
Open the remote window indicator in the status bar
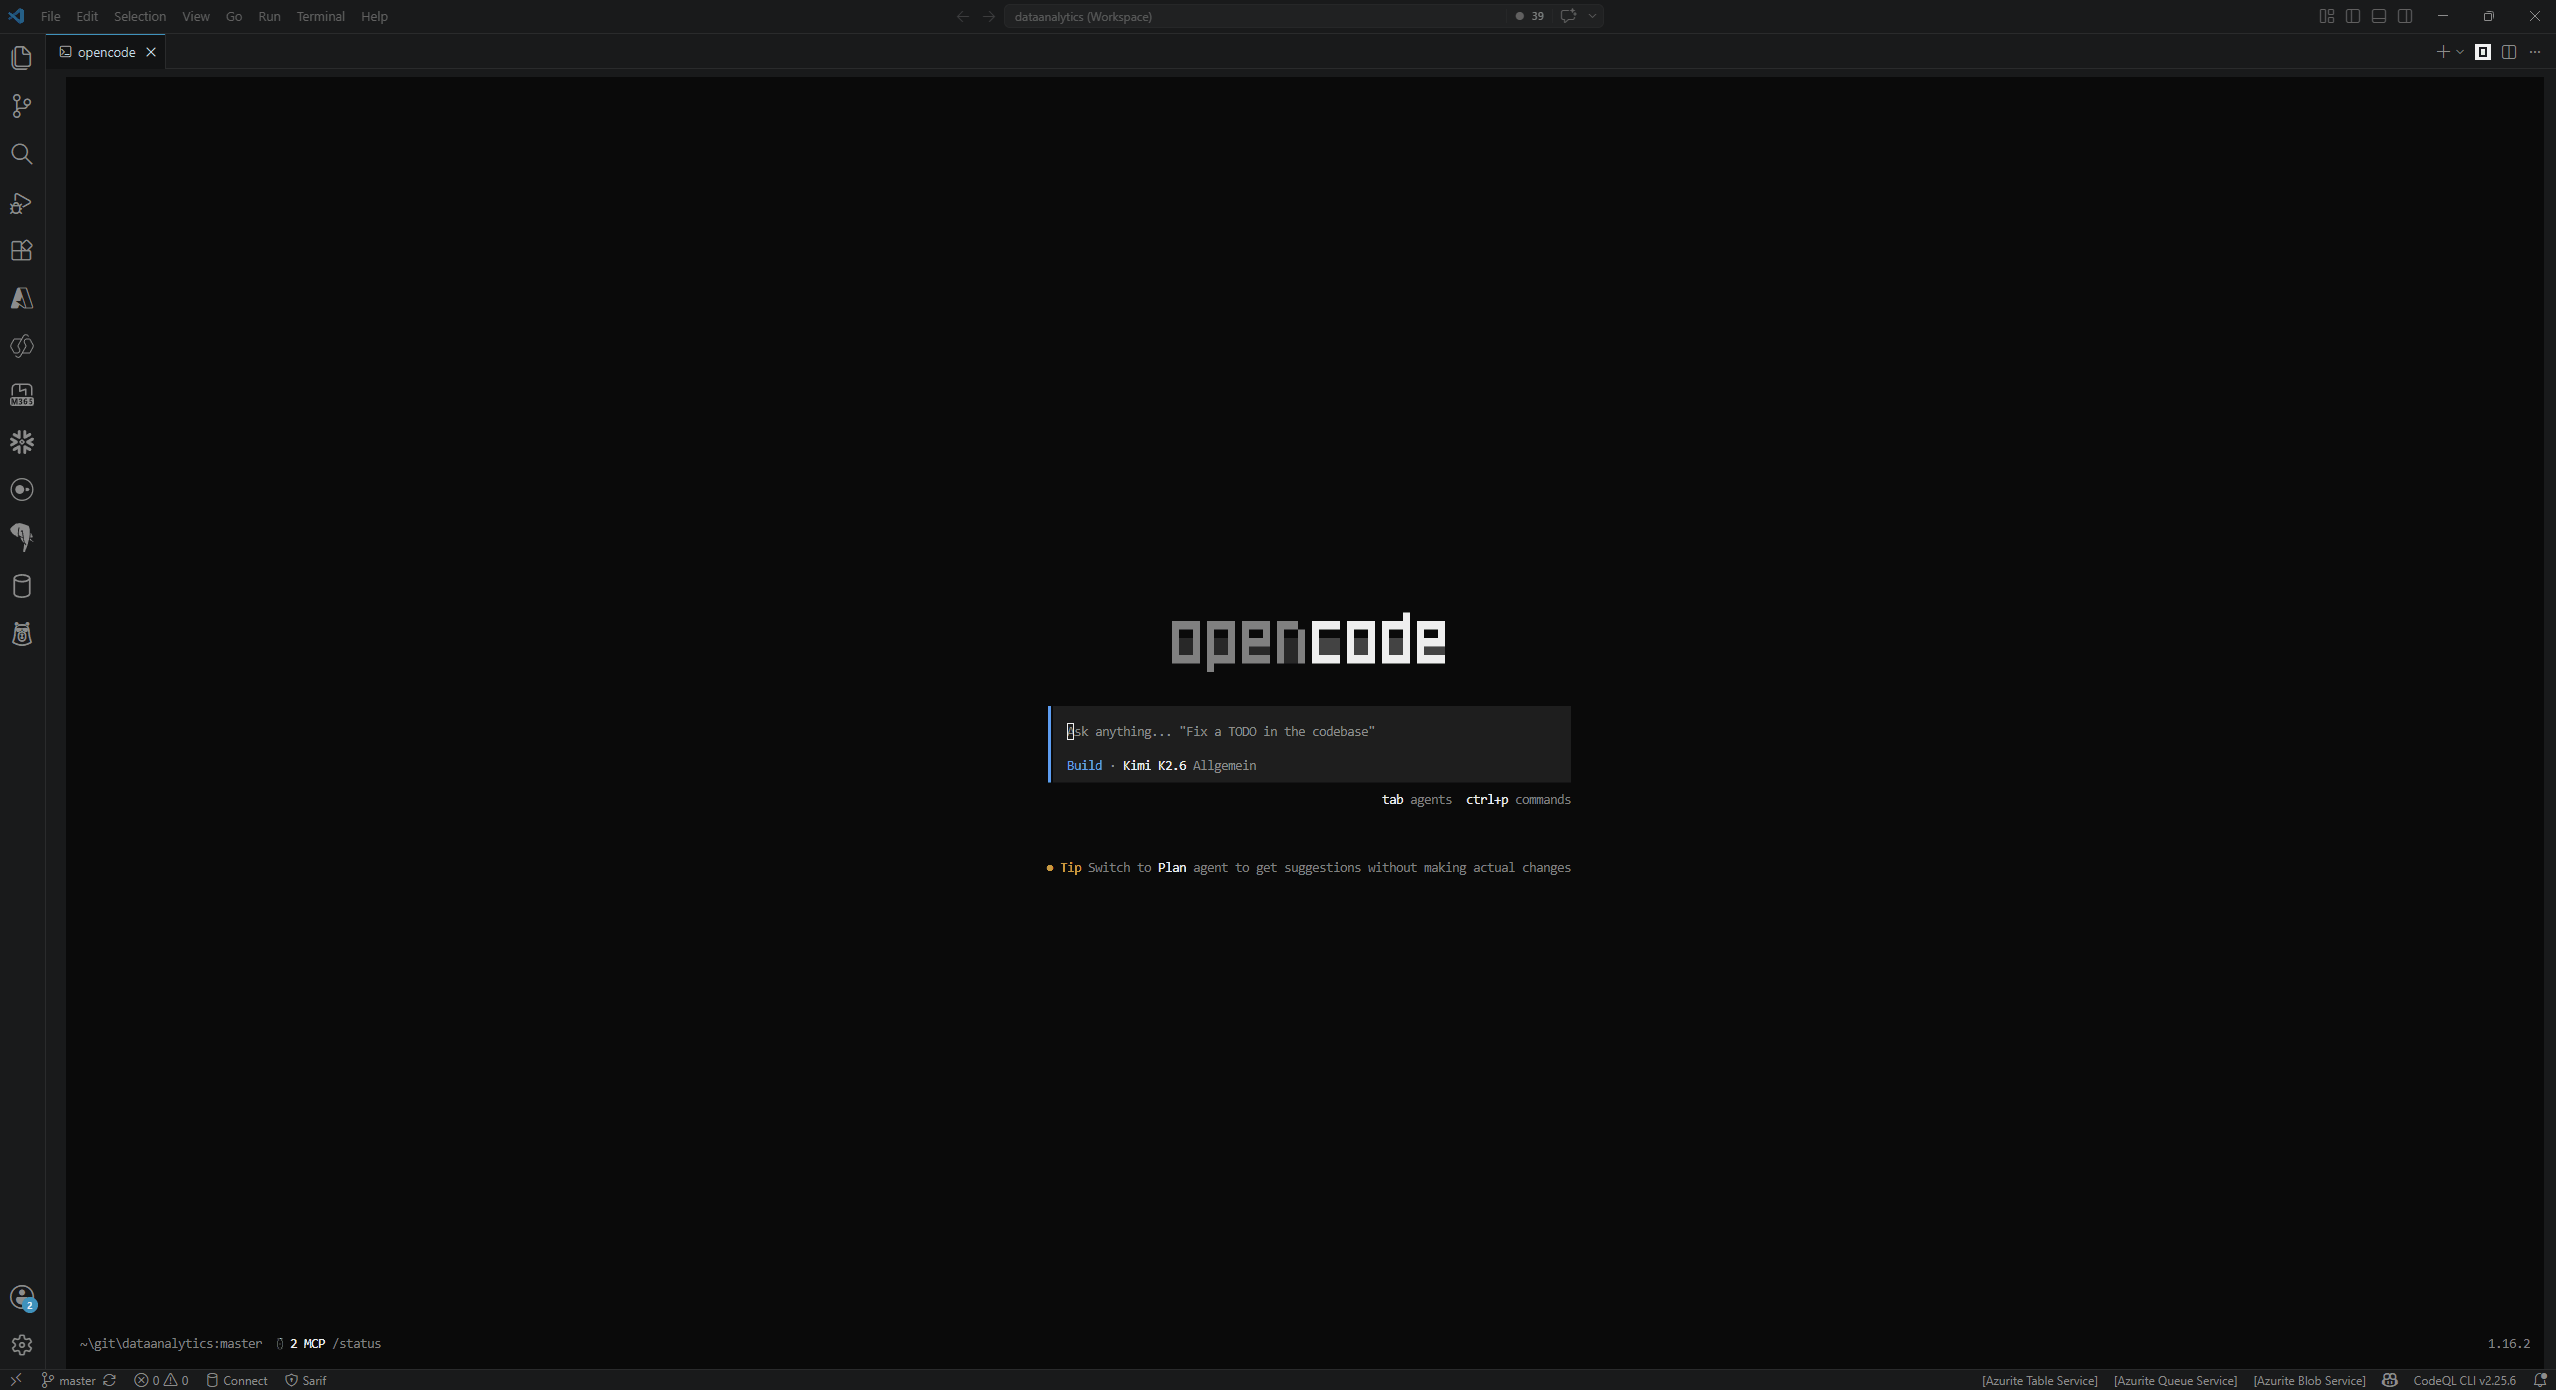(16, 1380)
